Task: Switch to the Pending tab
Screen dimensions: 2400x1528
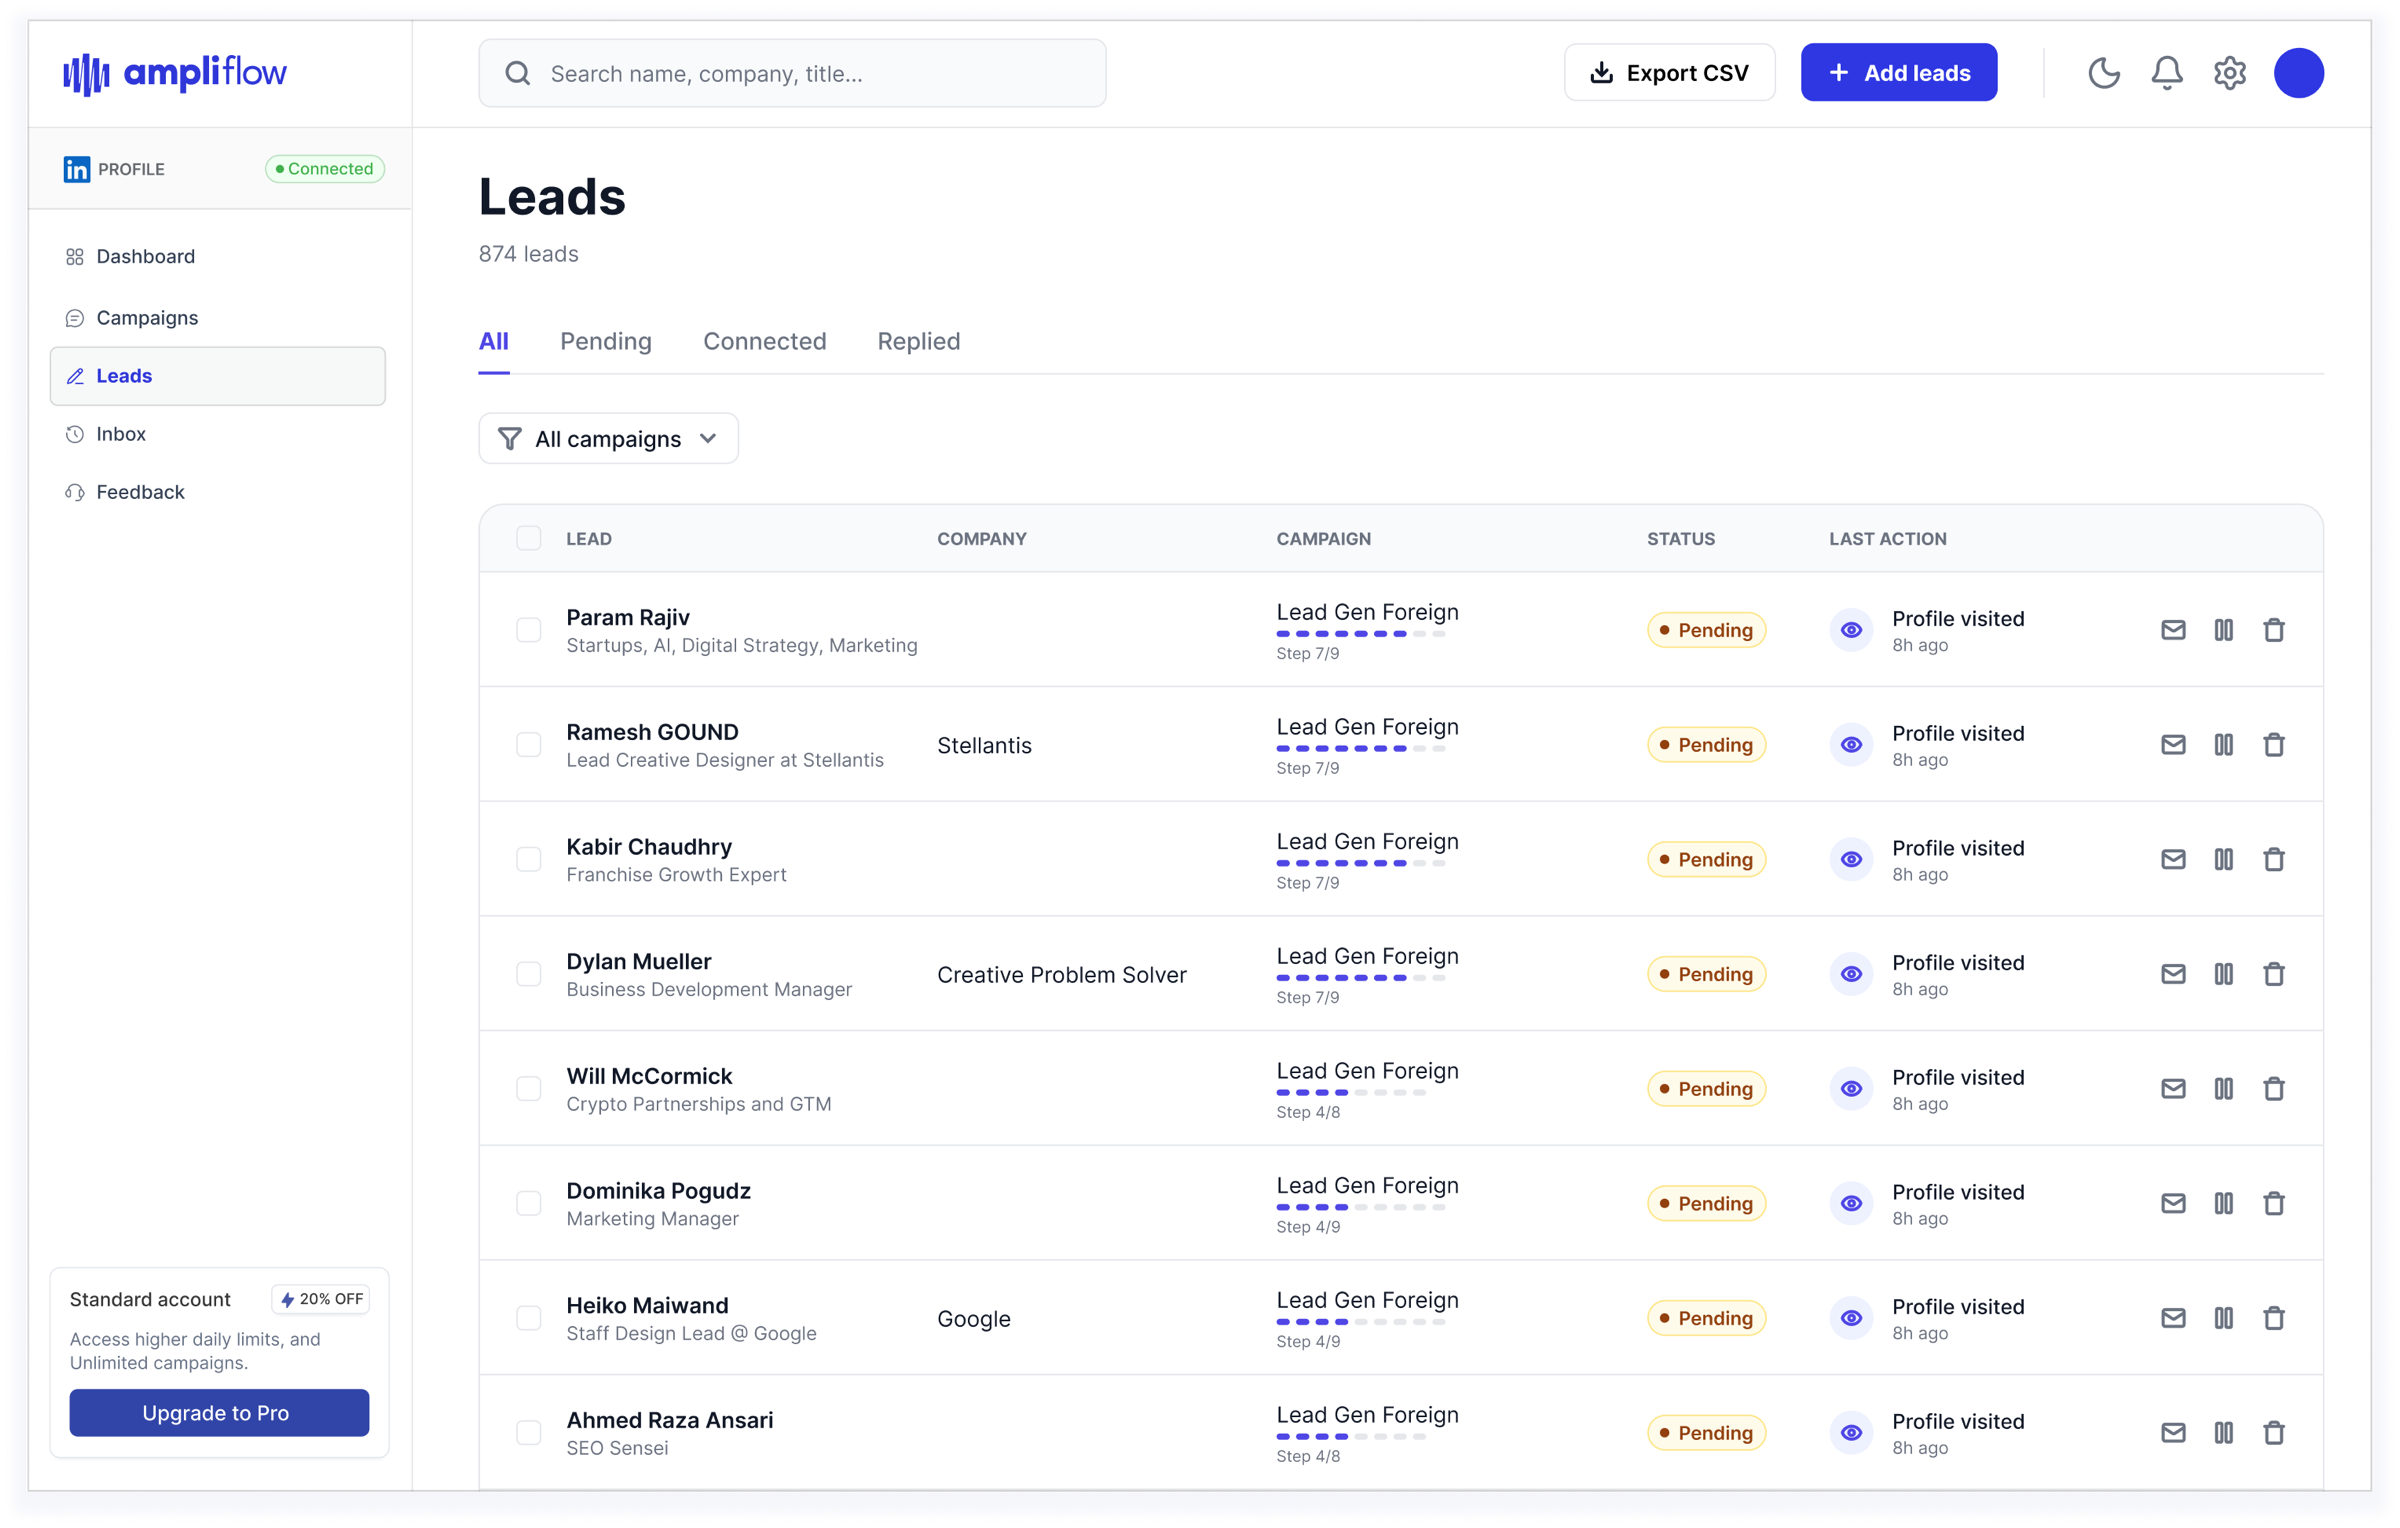Action: click(x=606, y=342)
